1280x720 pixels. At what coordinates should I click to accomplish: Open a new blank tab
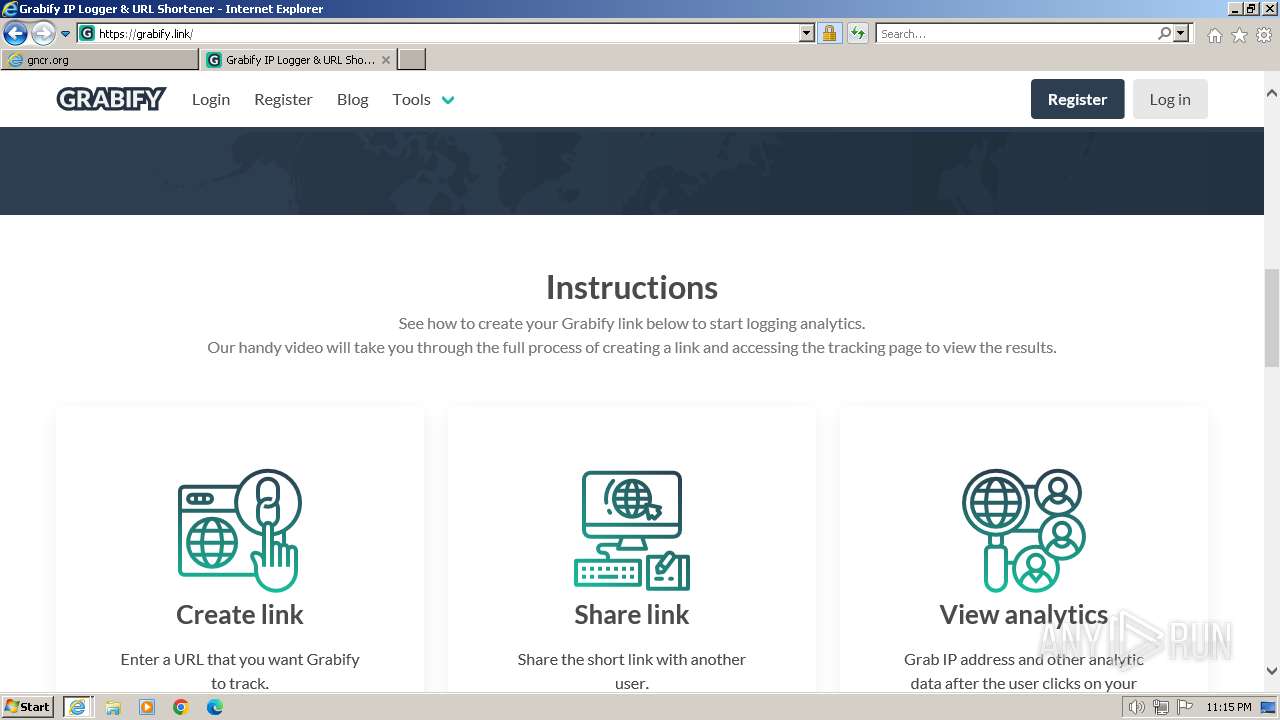pyautogui.click(x=412, y=60)
